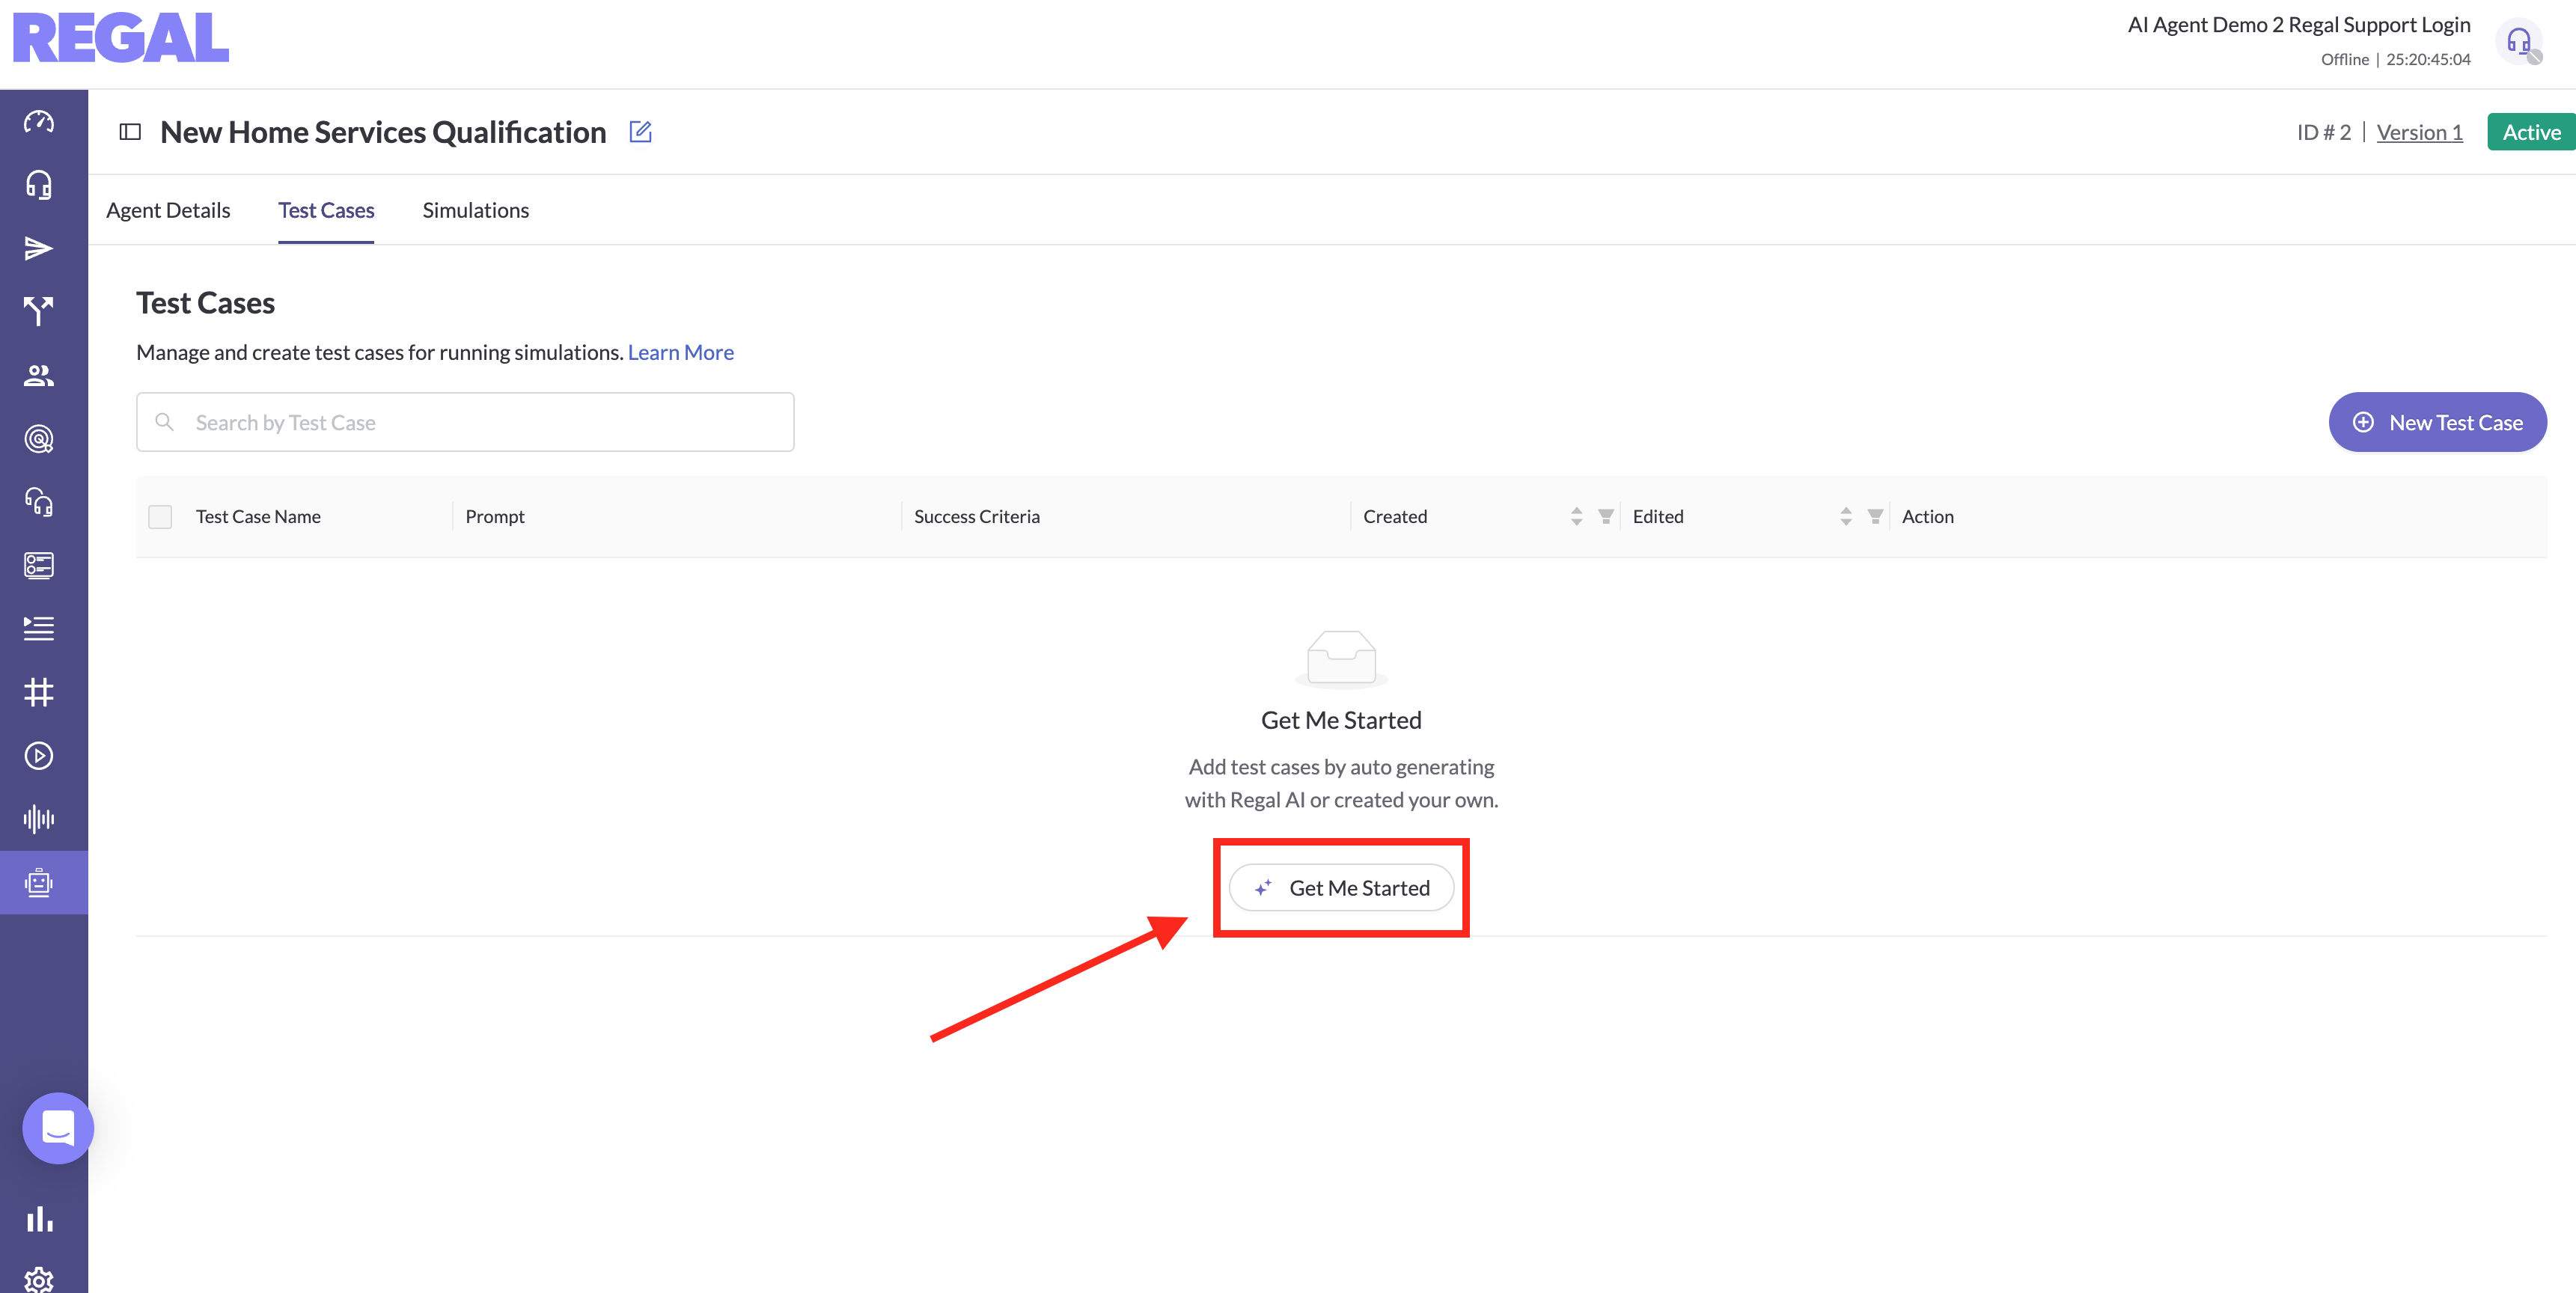Click the Prompt column header
Viewport: 2576px width, 1293px height.
(x=495, y=516)
